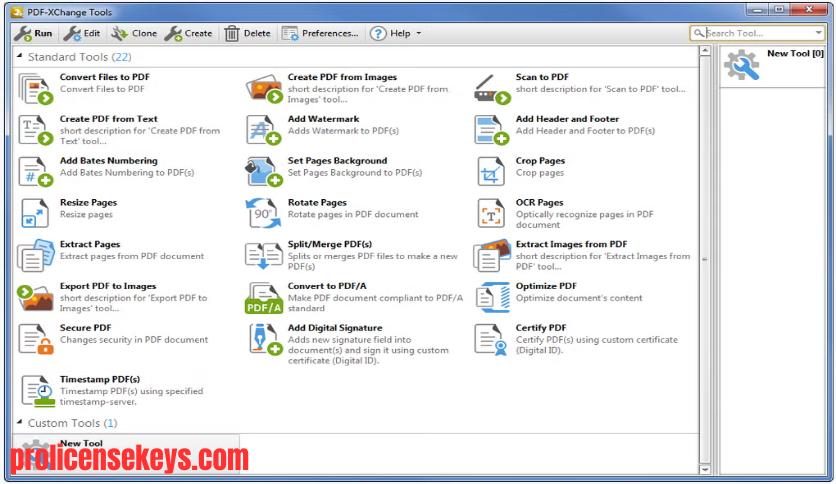Pick the Crop Pages tool icon
Screen dimensions: 836x484
pyautogui.click(x=491, y=171)
